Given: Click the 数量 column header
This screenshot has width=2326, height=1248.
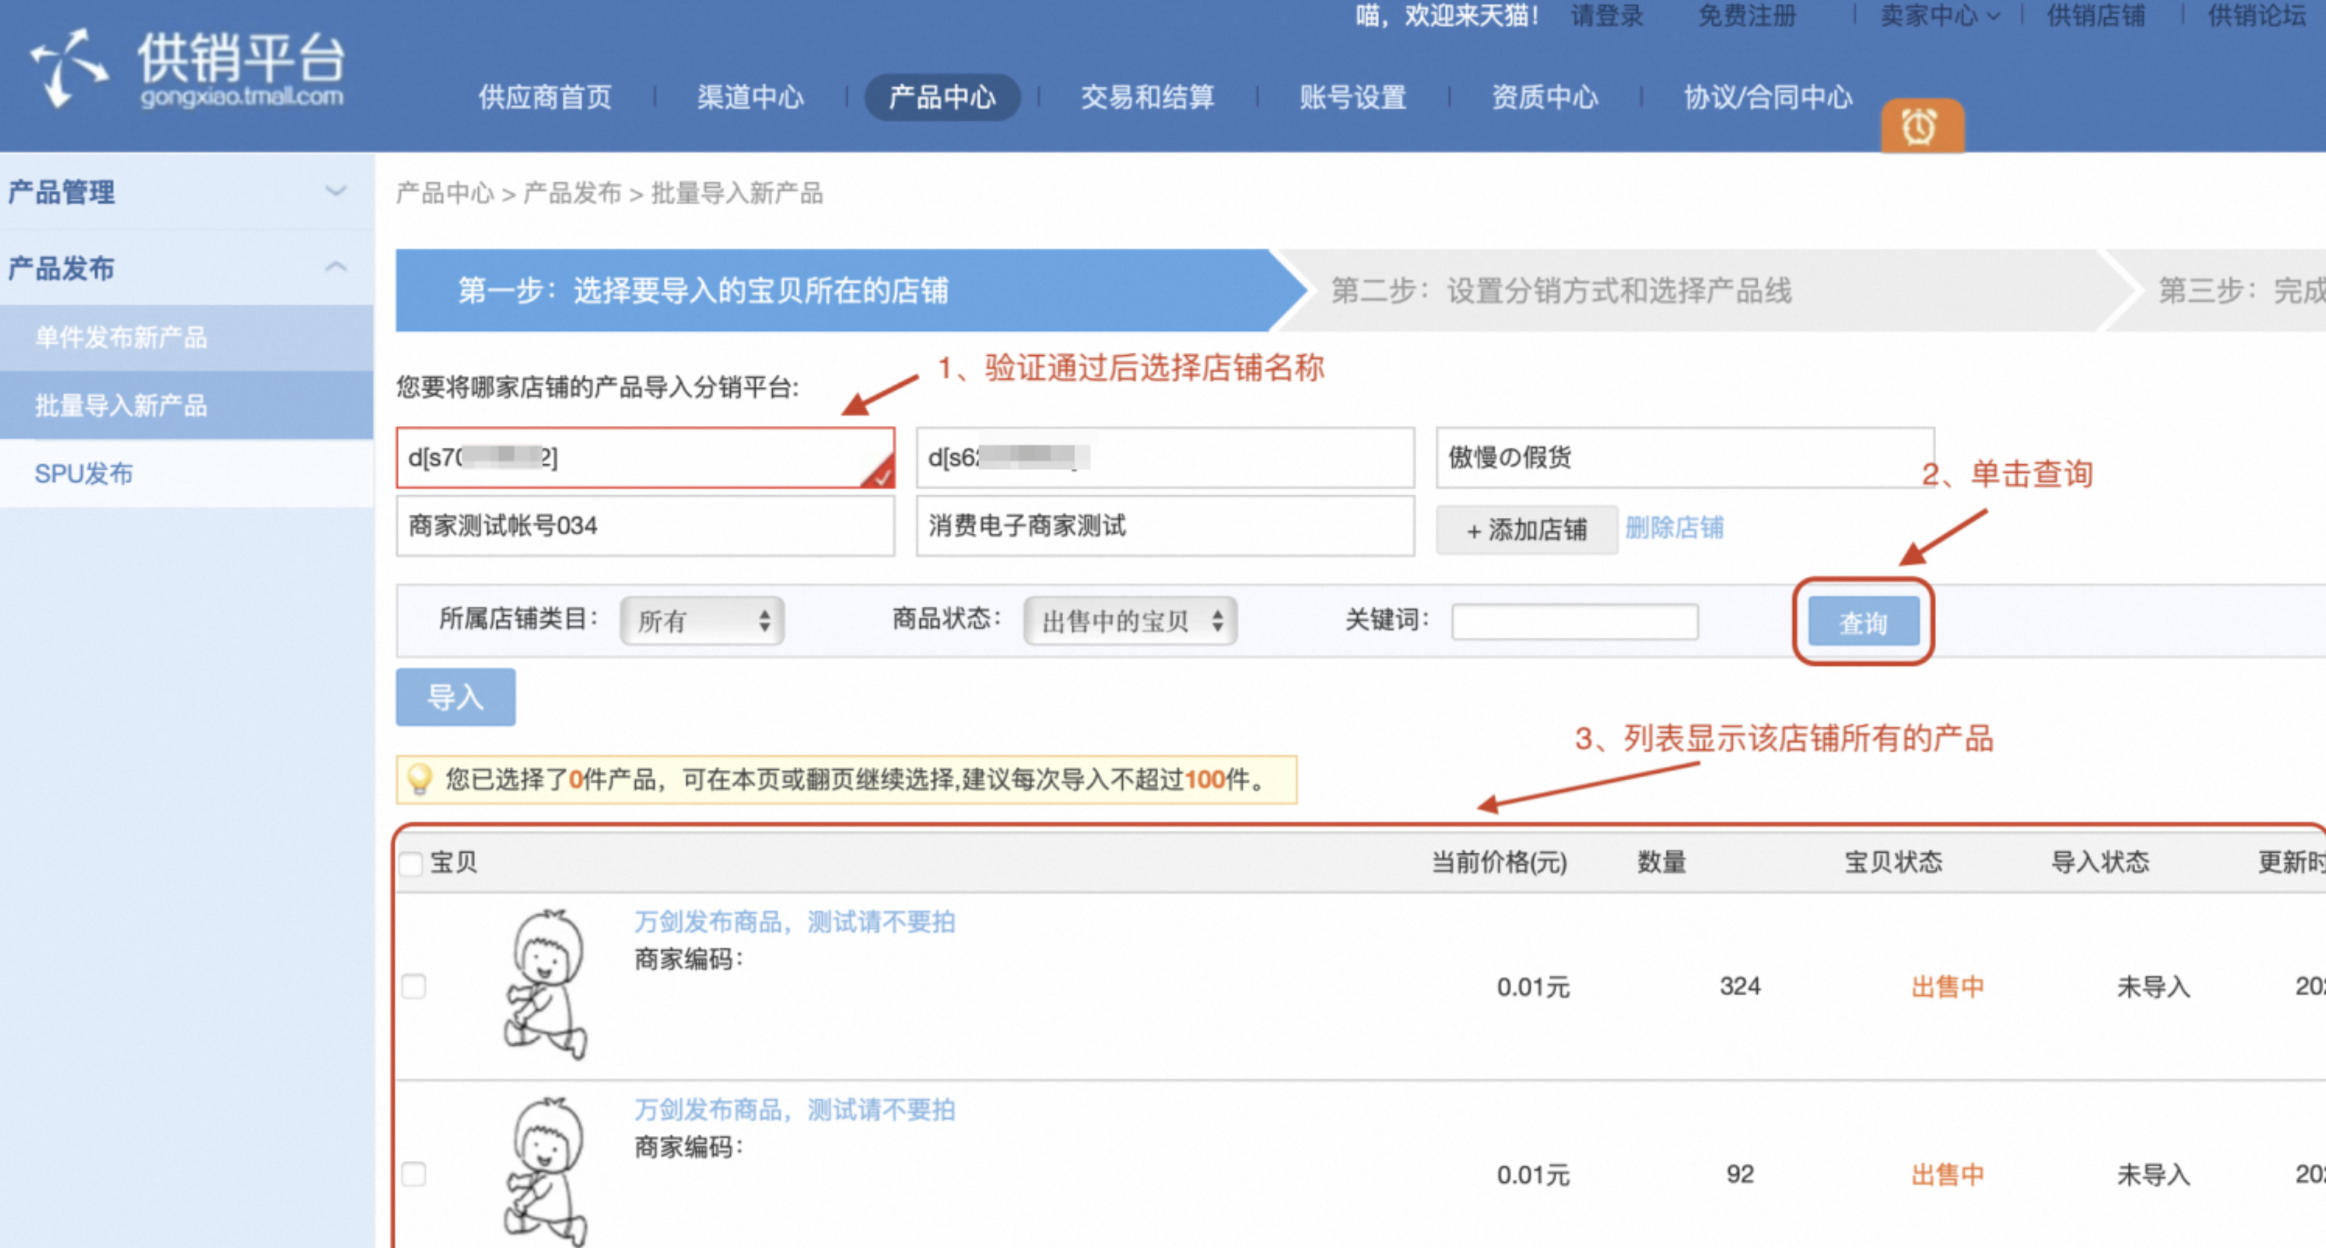Looking at the screenshot, I should 1662,862.
